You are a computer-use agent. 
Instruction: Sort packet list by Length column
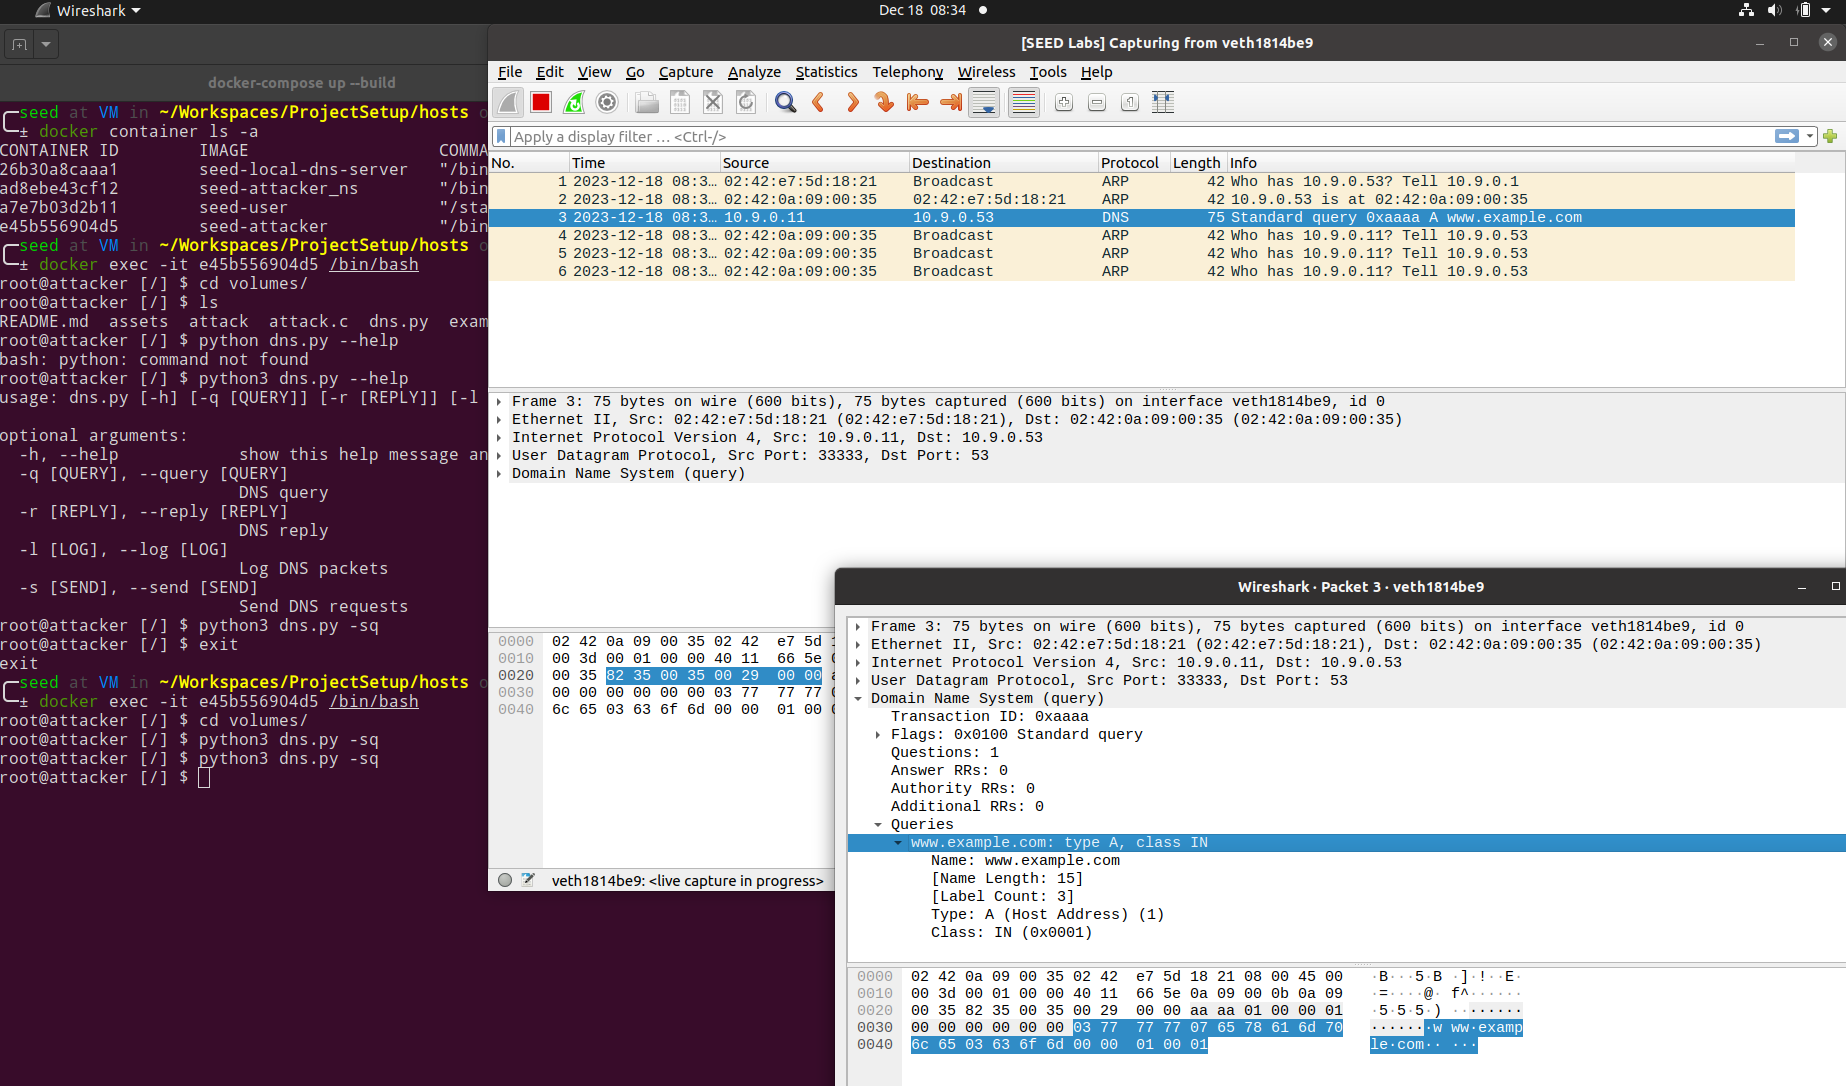point(1197,162)
